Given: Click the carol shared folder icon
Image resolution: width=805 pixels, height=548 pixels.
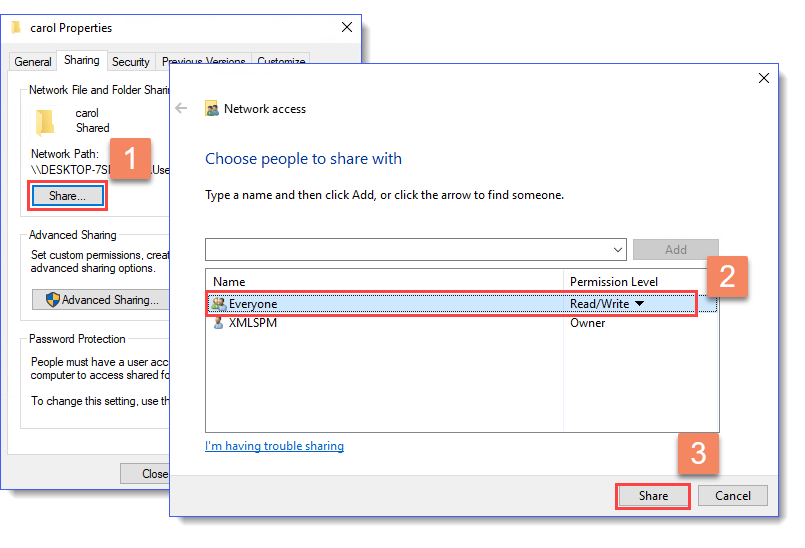Looking at the screenshot, I should [45, 122].
